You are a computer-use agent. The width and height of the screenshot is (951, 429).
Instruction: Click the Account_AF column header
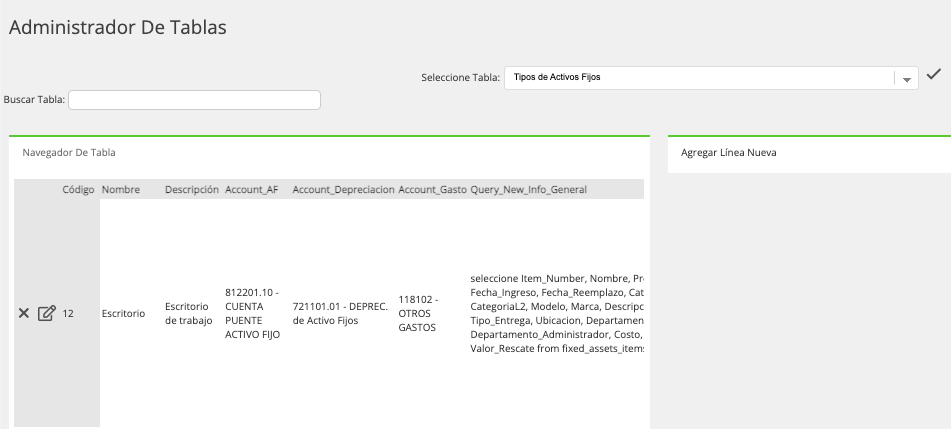click(x=252, y=189)
